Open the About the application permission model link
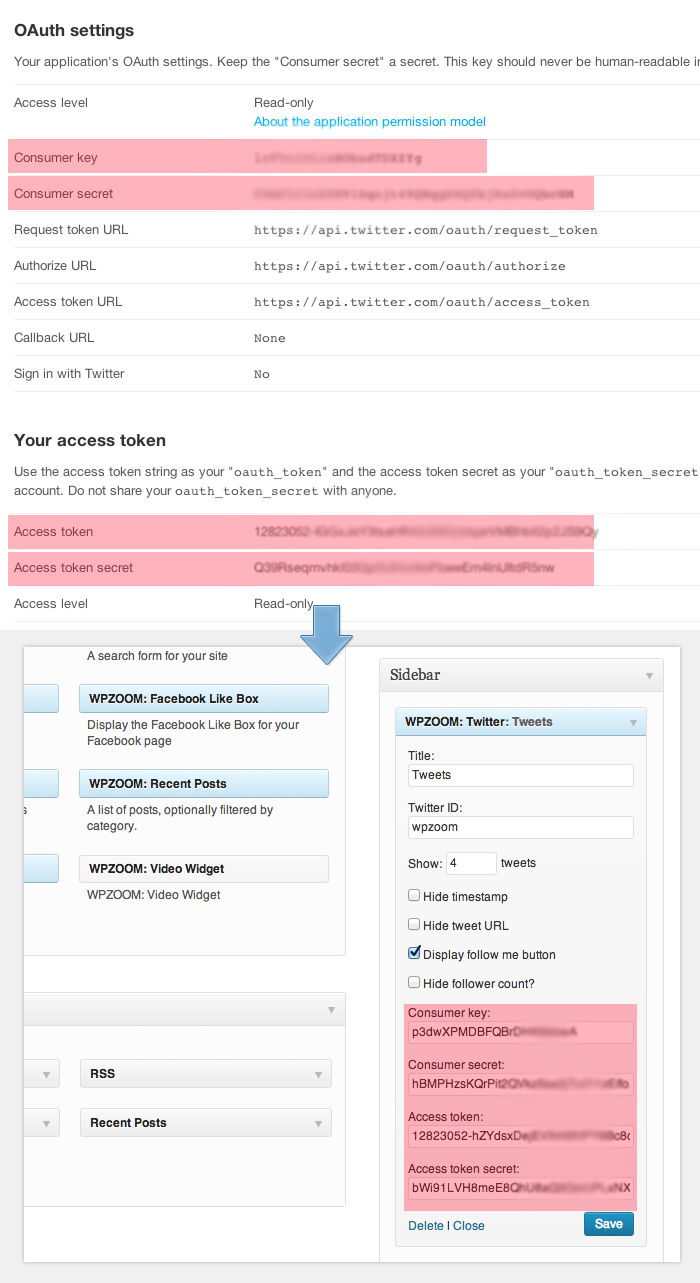Image resolution: width=700 pixels, height=1283 pixels. coord(370,122)
